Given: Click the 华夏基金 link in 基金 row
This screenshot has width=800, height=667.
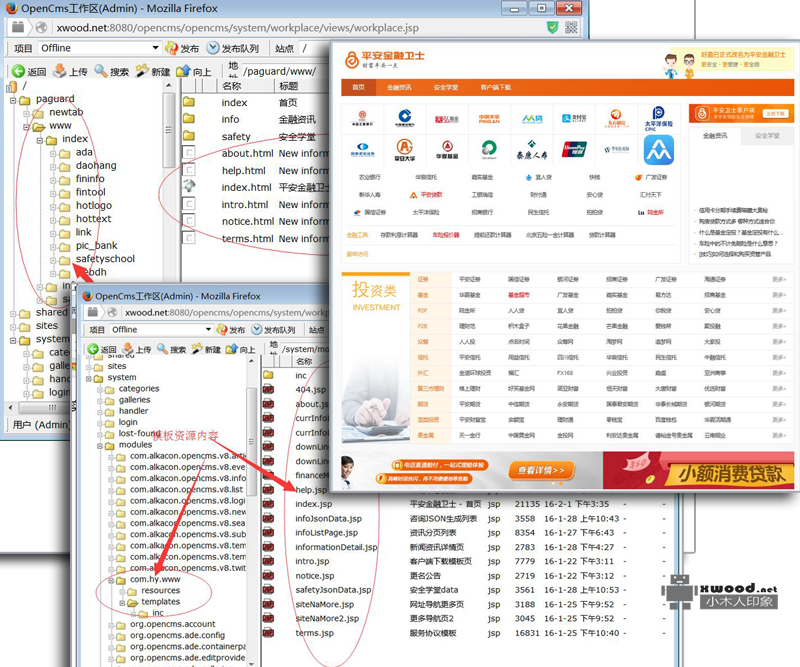Looking at the screenshot, I should coord(469,295).
